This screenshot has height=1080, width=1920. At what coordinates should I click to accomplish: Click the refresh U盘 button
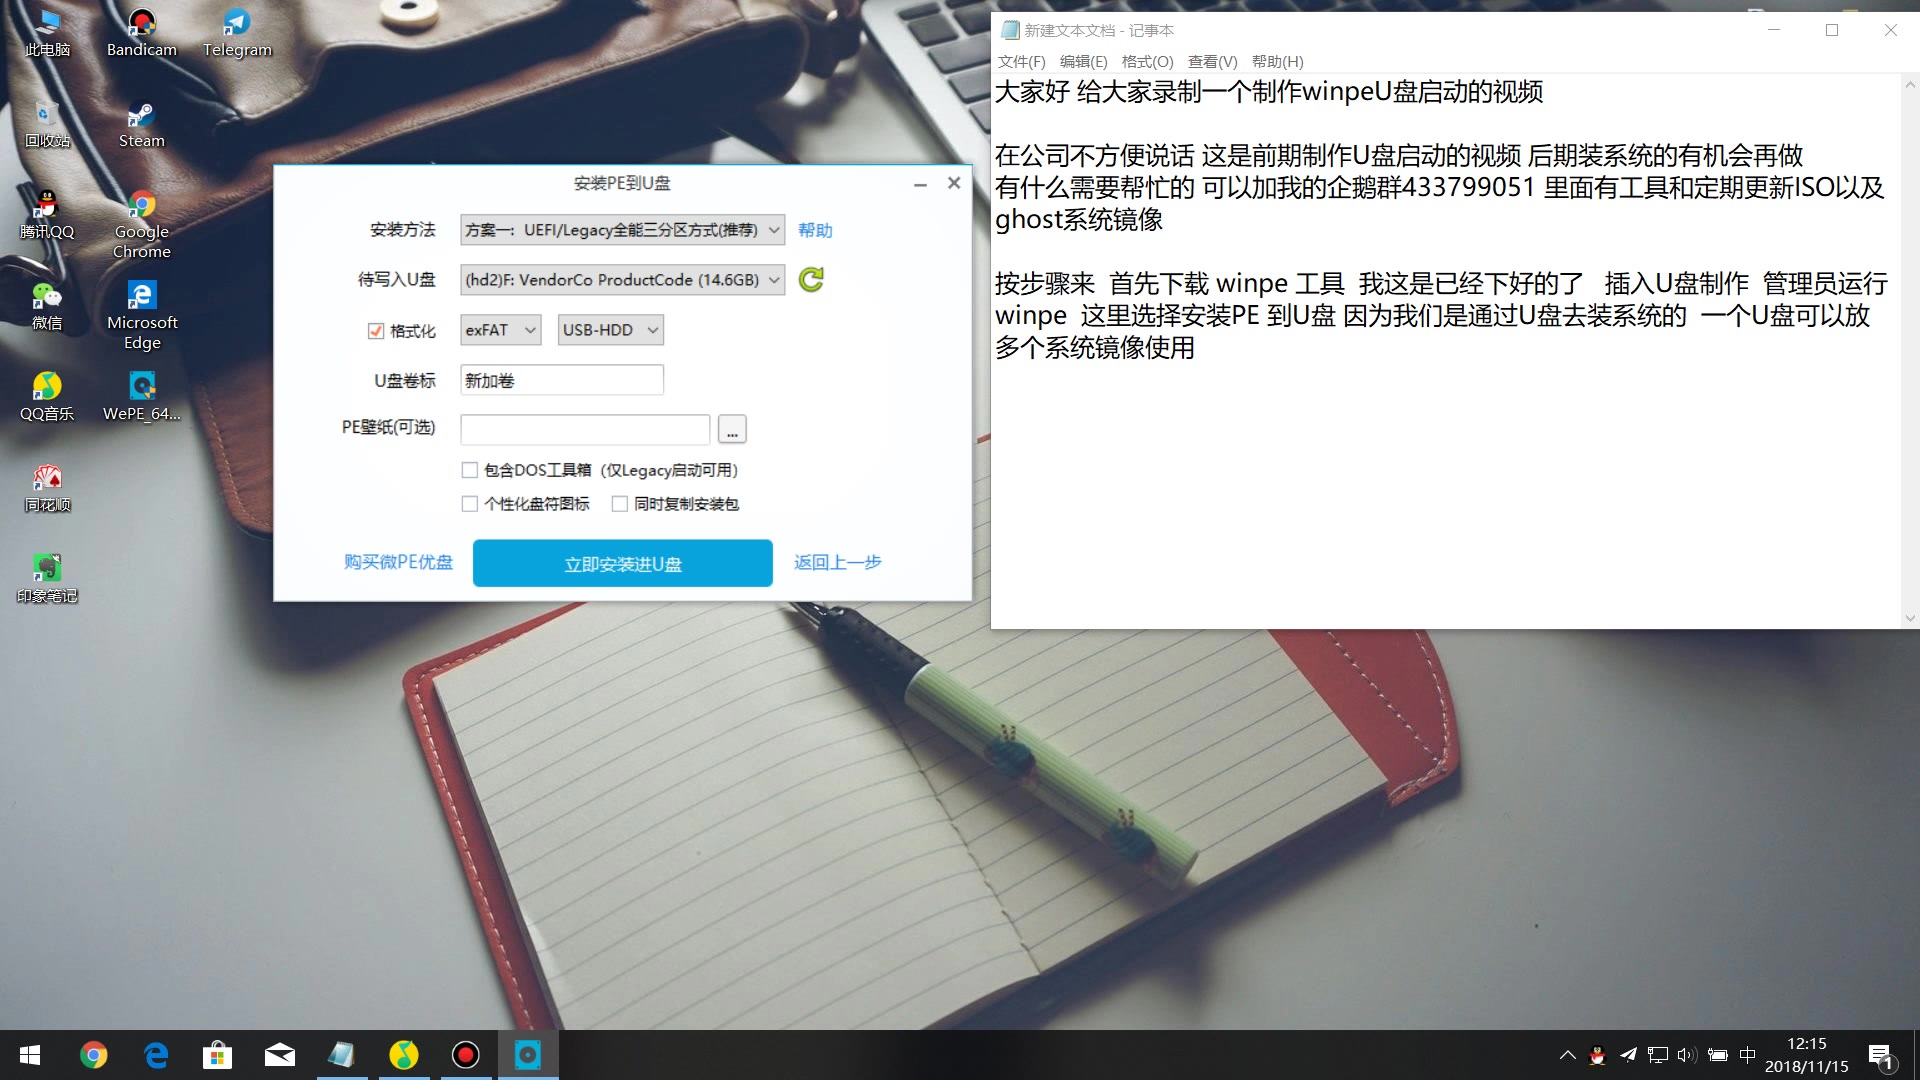810,280
